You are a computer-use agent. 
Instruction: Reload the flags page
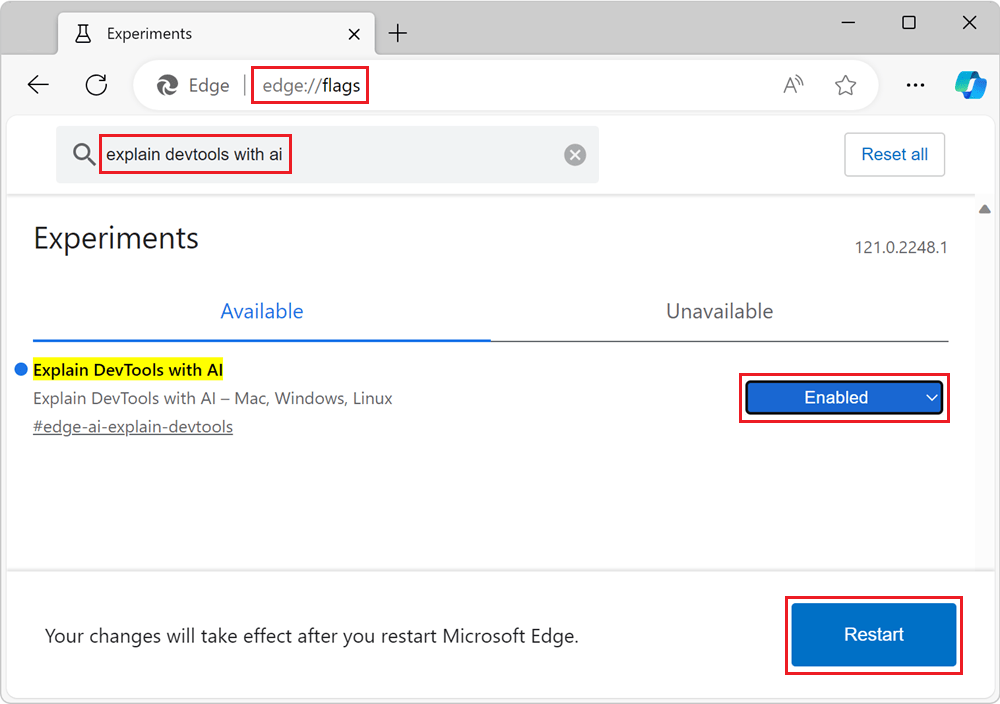pos(96,85)
